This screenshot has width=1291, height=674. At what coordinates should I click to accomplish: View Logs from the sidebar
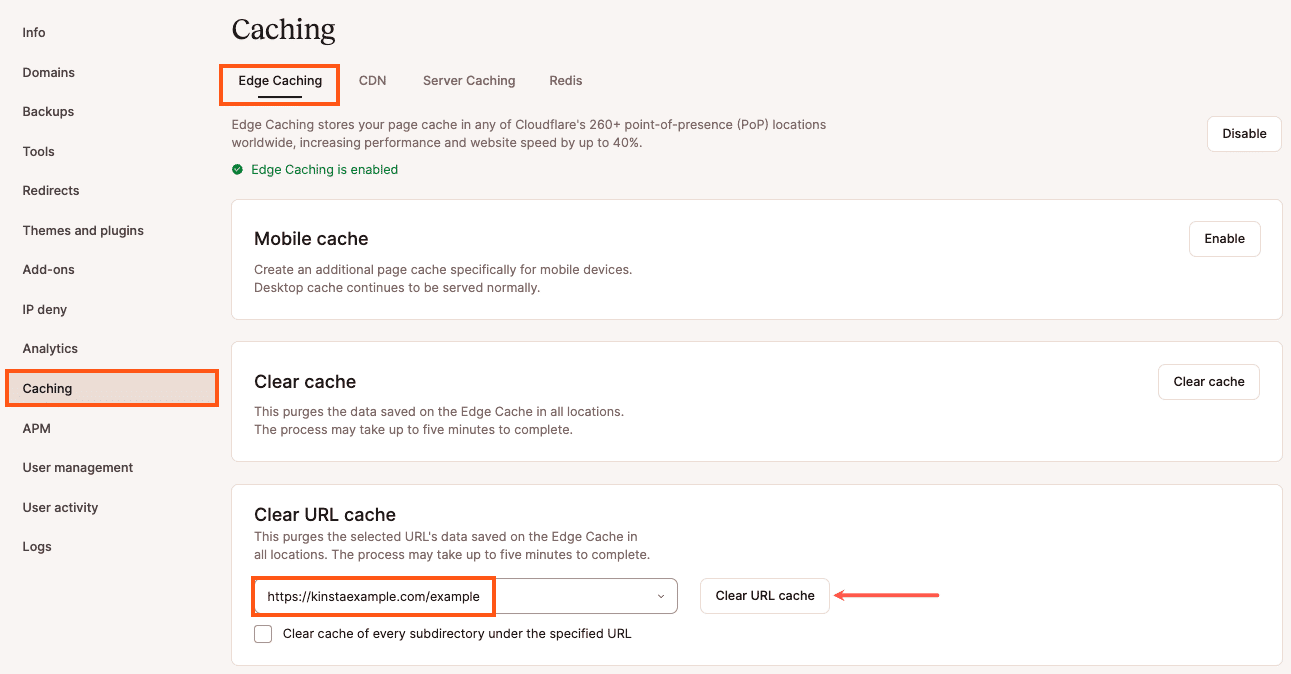click(x=37, y=547)
